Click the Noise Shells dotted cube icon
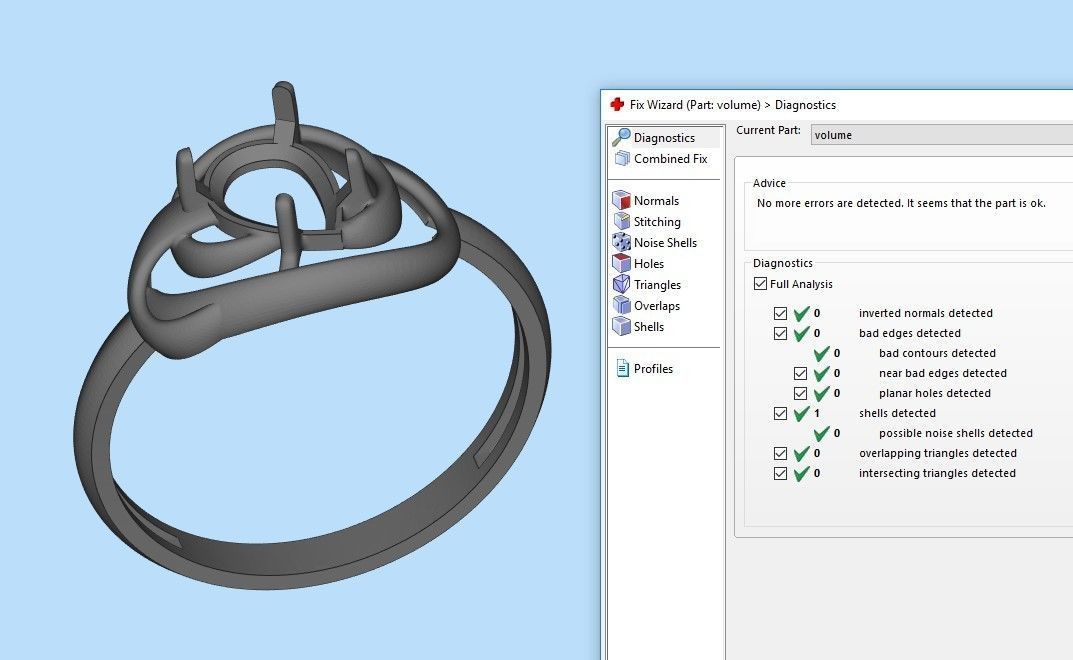The width and height of the screenshot is (1073, 660). [x=621, y=242]
